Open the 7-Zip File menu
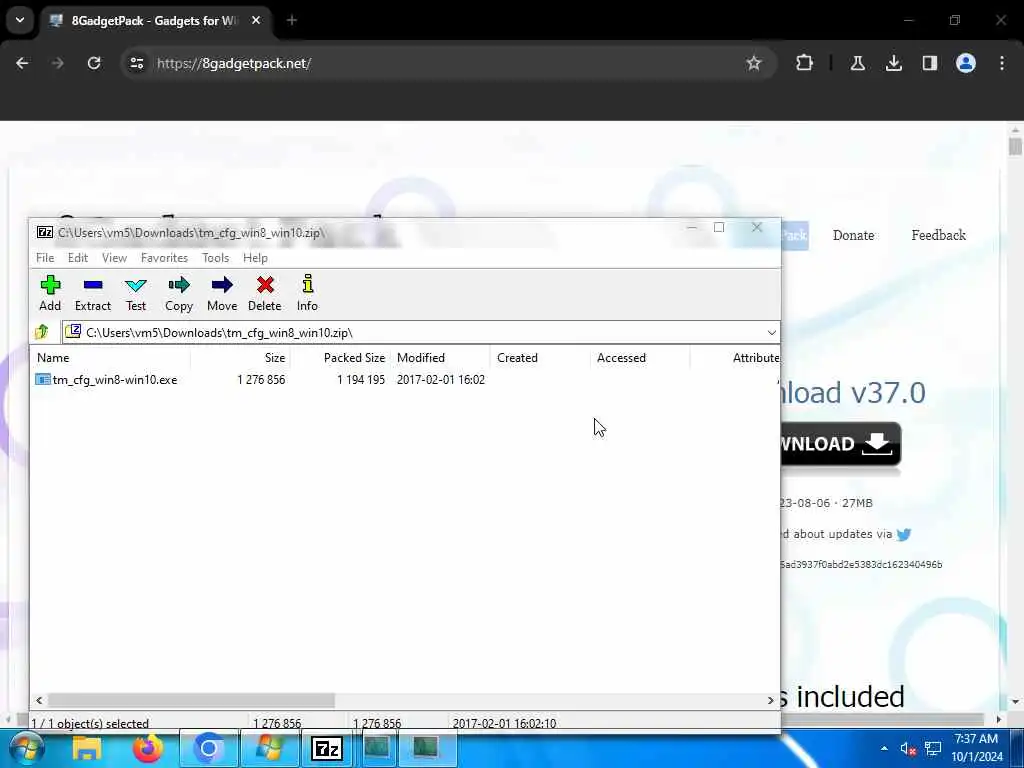Viewport: 1024px width, 768px height. pyautogui.click(x=45, y=258)
